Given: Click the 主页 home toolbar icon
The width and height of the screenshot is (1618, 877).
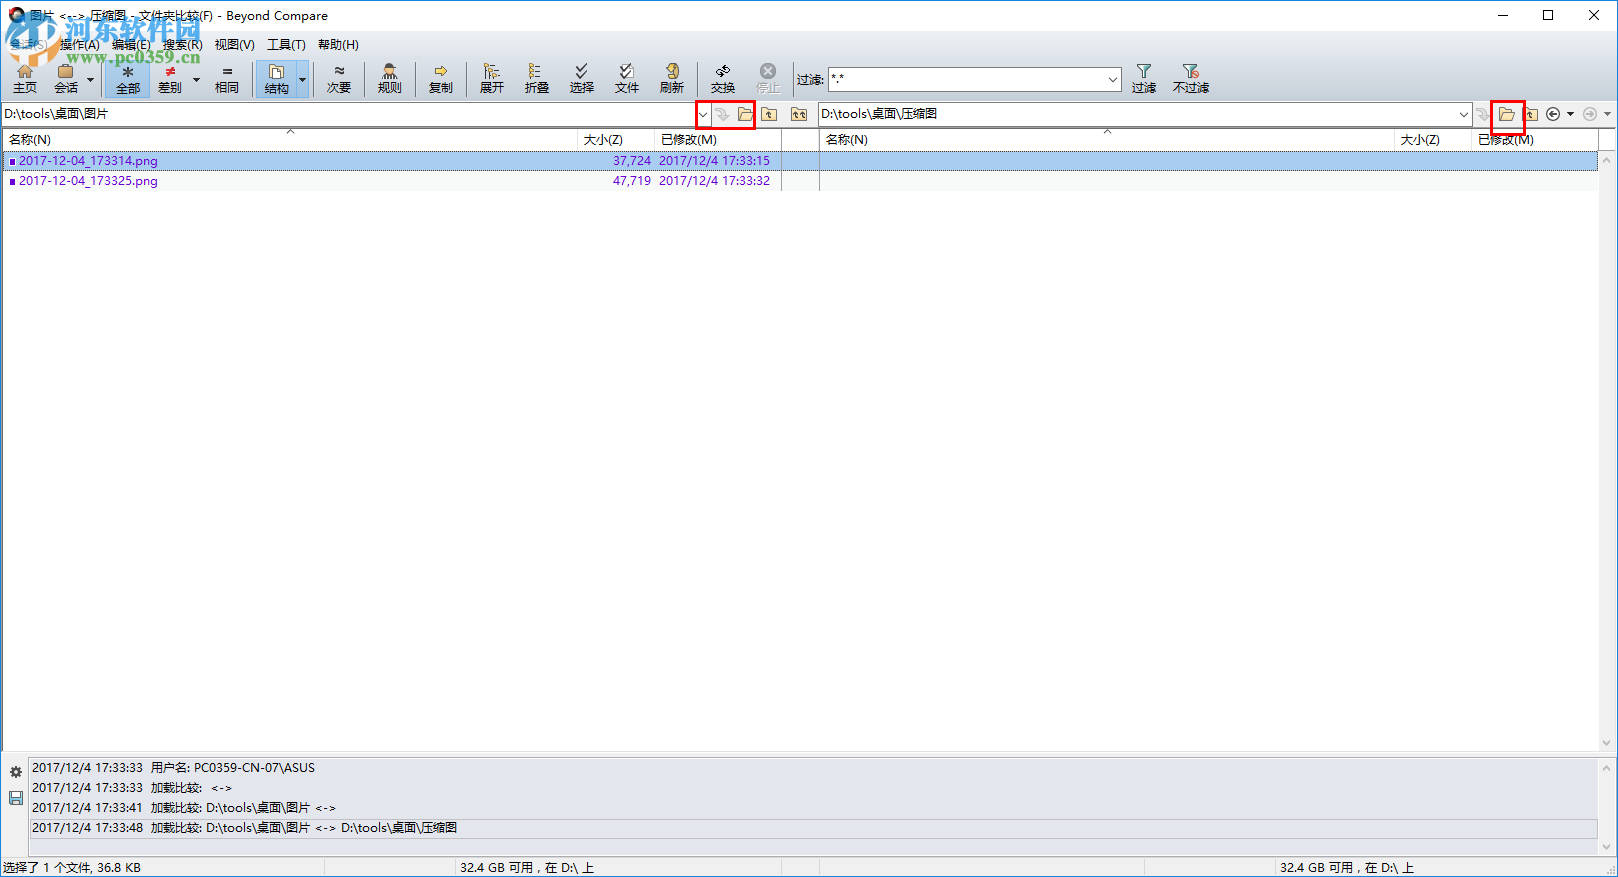Looking at the screenshot, I should pyautogui.click(x=25, y=78).
